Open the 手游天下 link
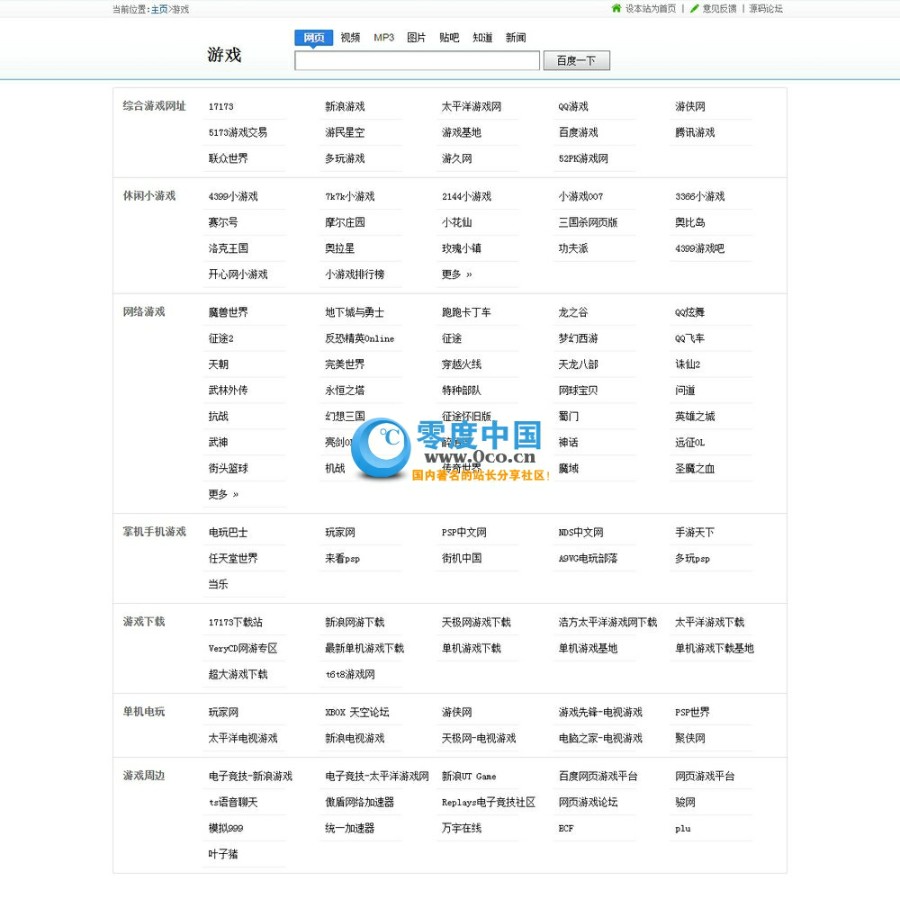This screenshot has width=900, height=899. click(x=695, y=533)
